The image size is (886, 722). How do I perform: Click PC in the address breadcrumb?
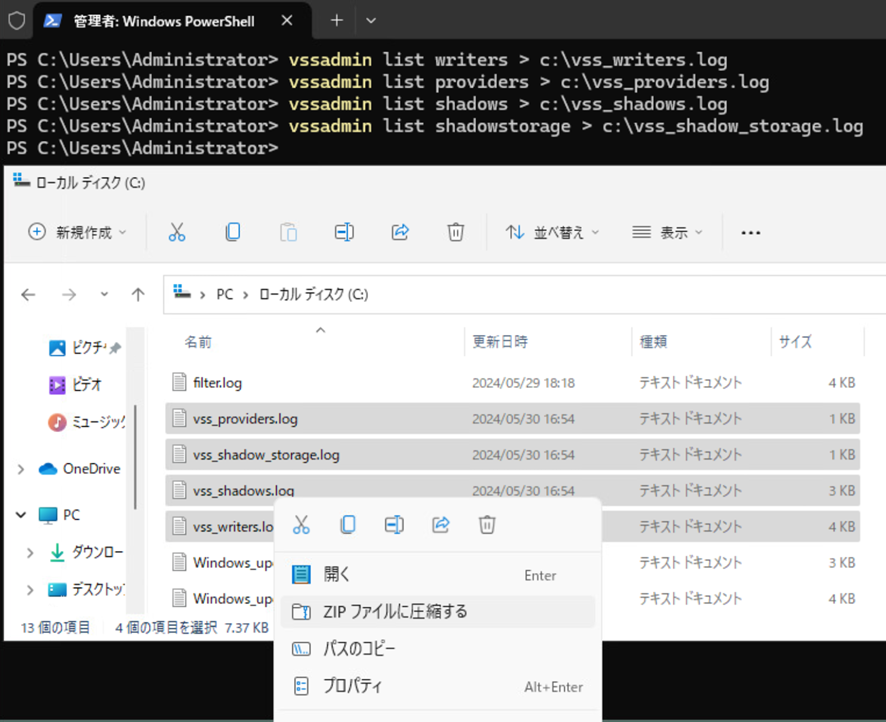pos(224,294)
